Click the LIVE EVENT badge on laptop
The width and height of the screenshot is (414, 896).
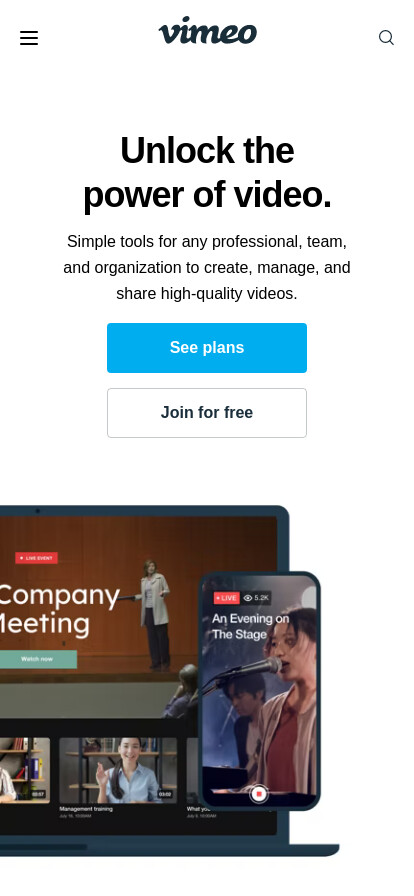pos(37,558)
